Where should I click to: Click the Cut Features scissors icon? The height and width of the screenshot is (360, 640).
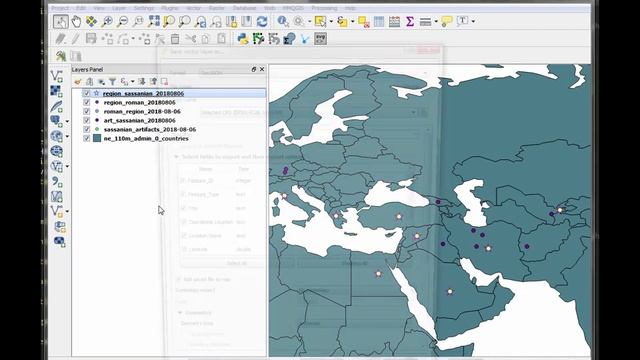click(x=191, y=39)
